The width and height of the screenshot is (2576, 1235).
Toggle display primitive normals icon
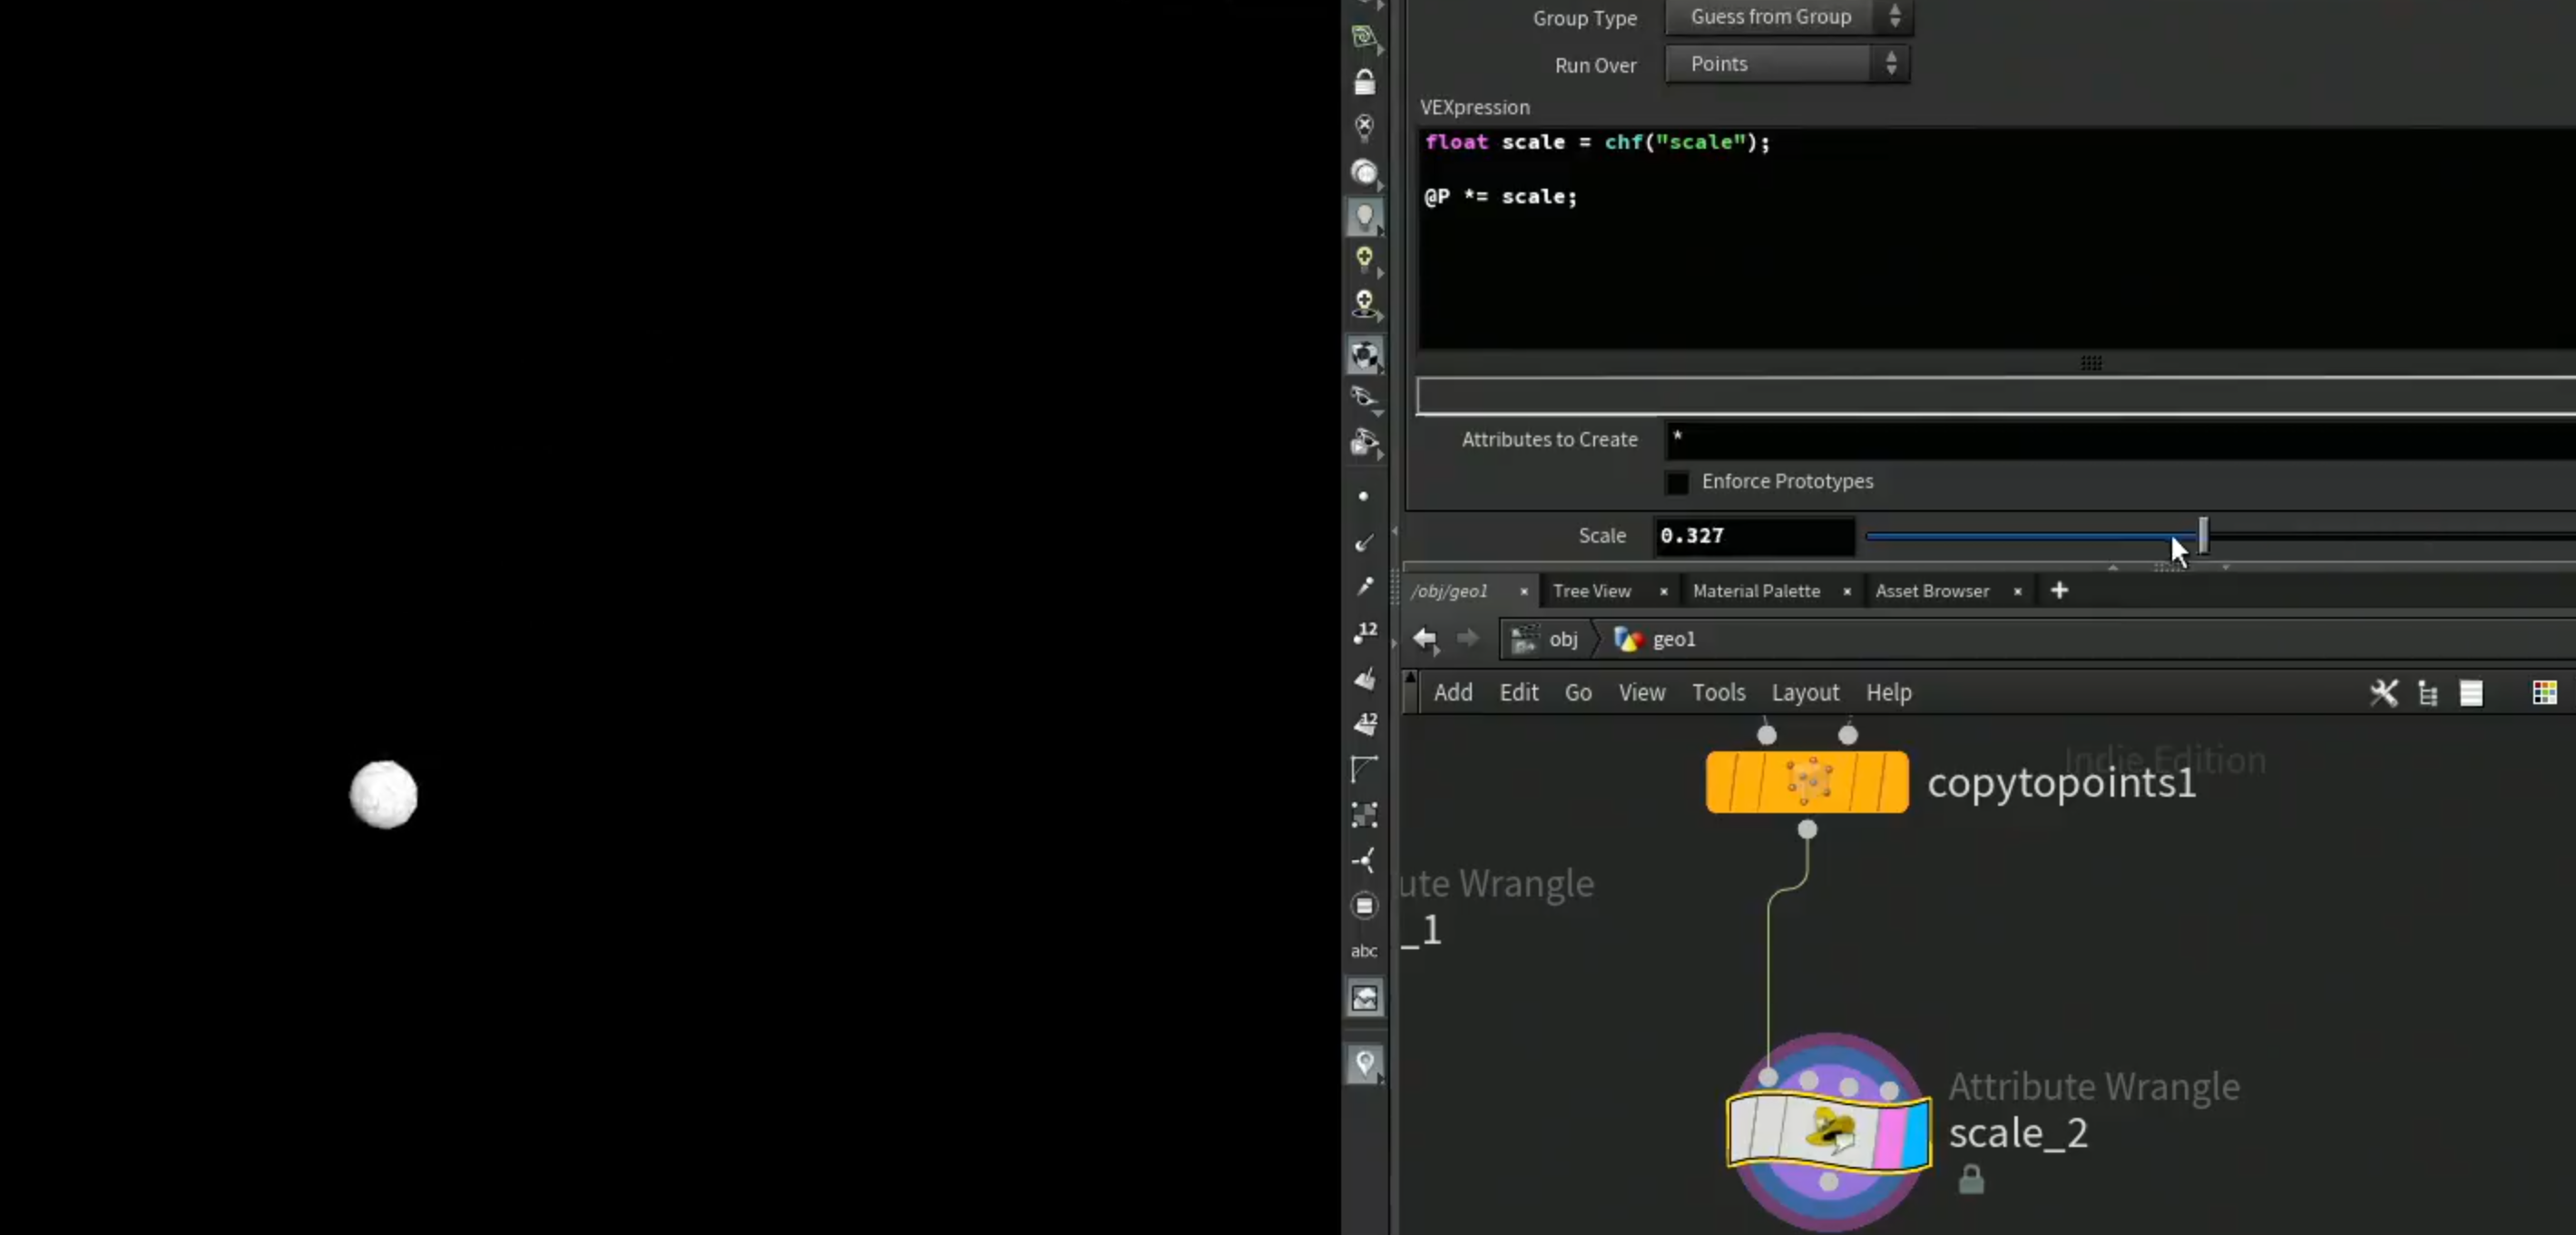[x=1364, y=678]
